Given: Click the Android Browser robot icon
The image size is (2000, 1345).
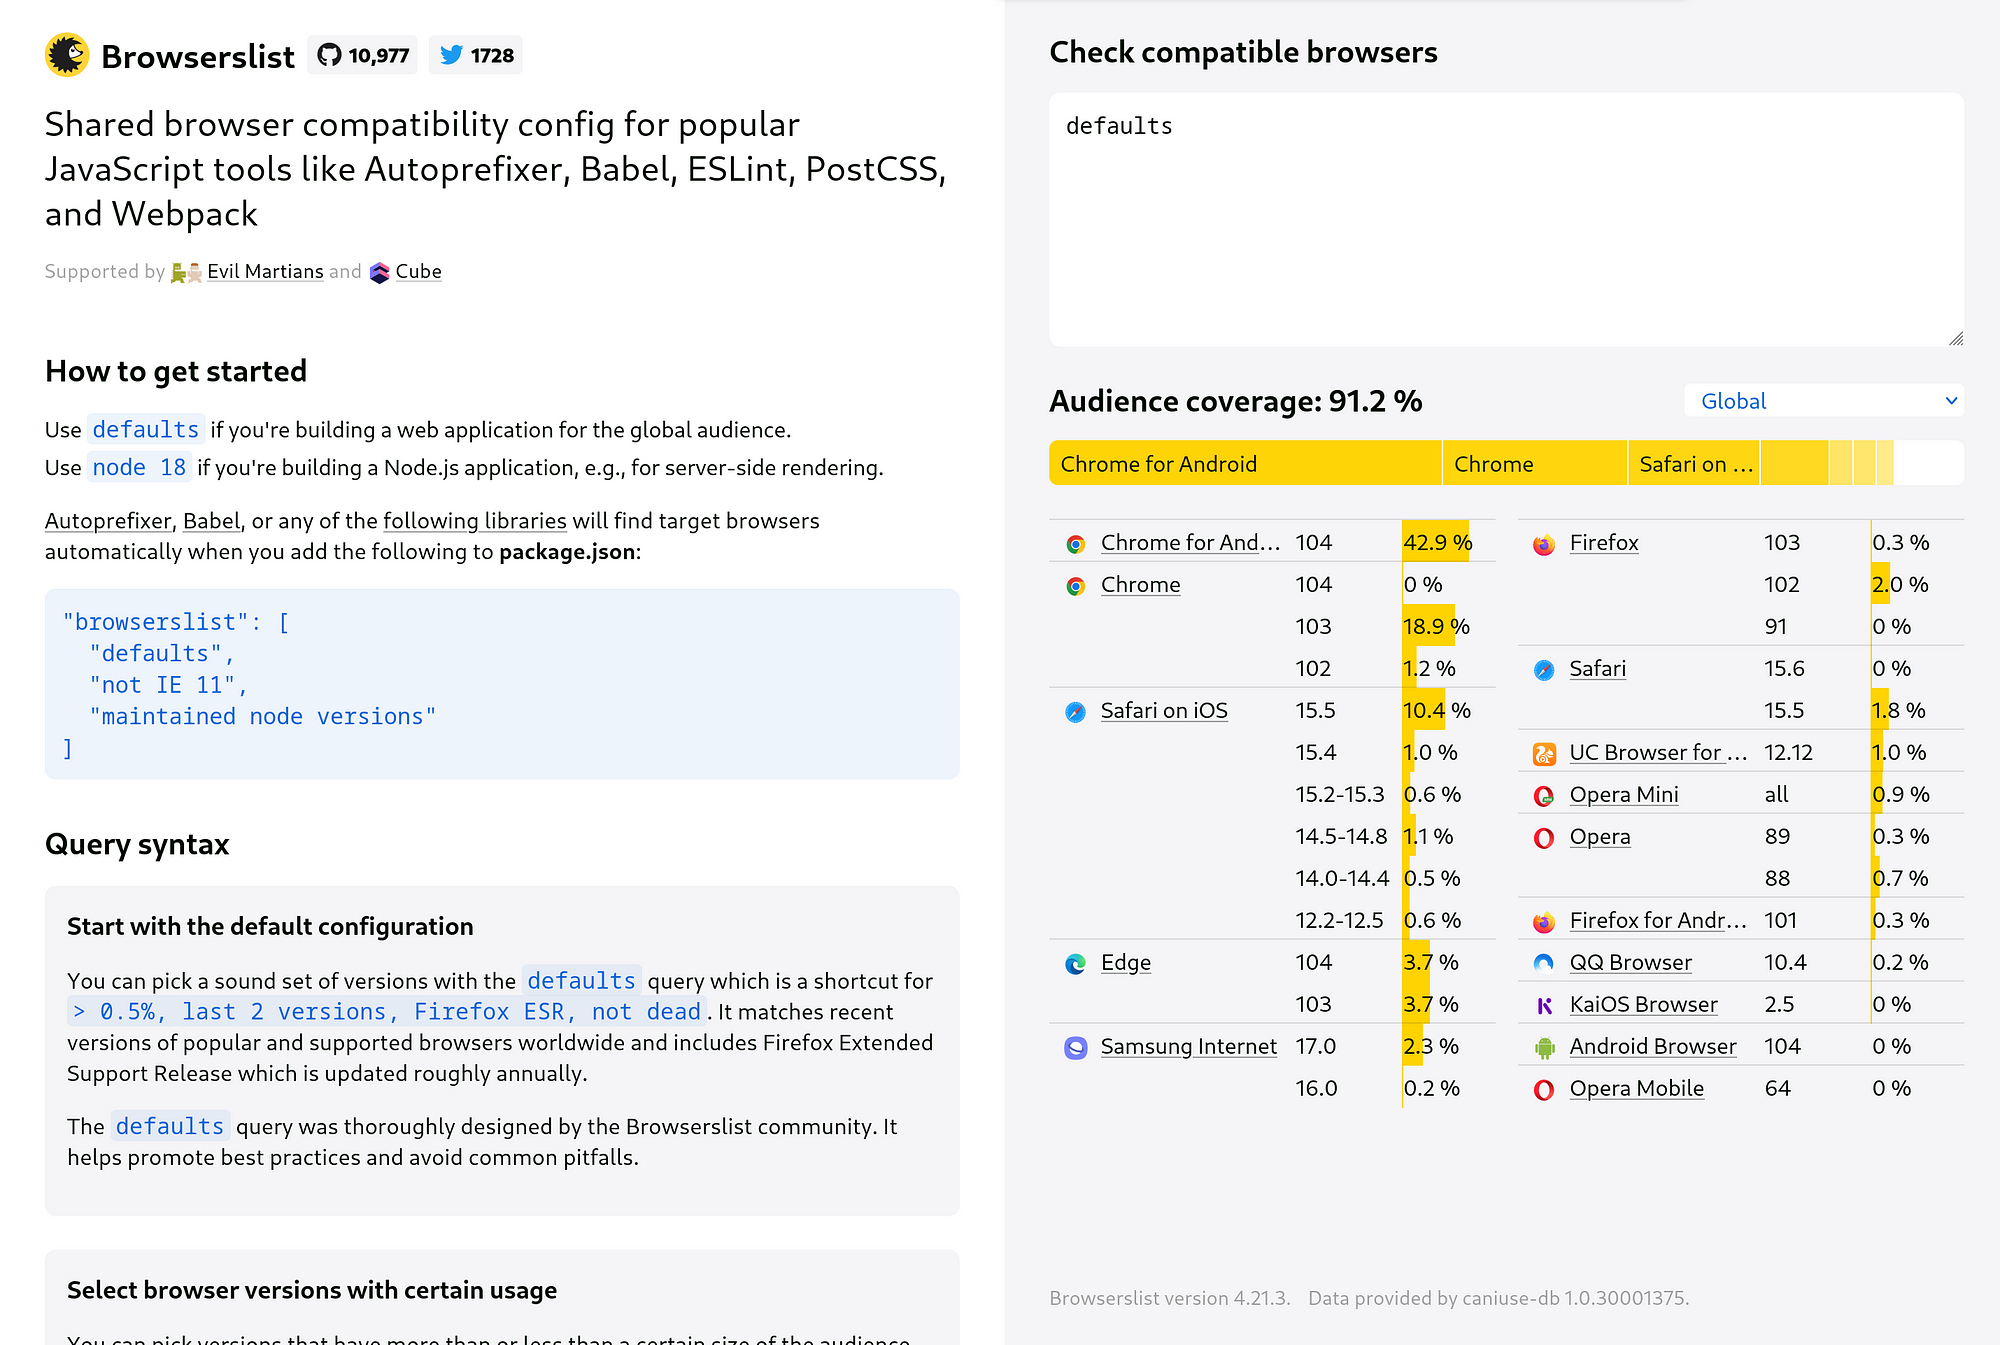Looking at the screenshot, I should point(1544,1048).
